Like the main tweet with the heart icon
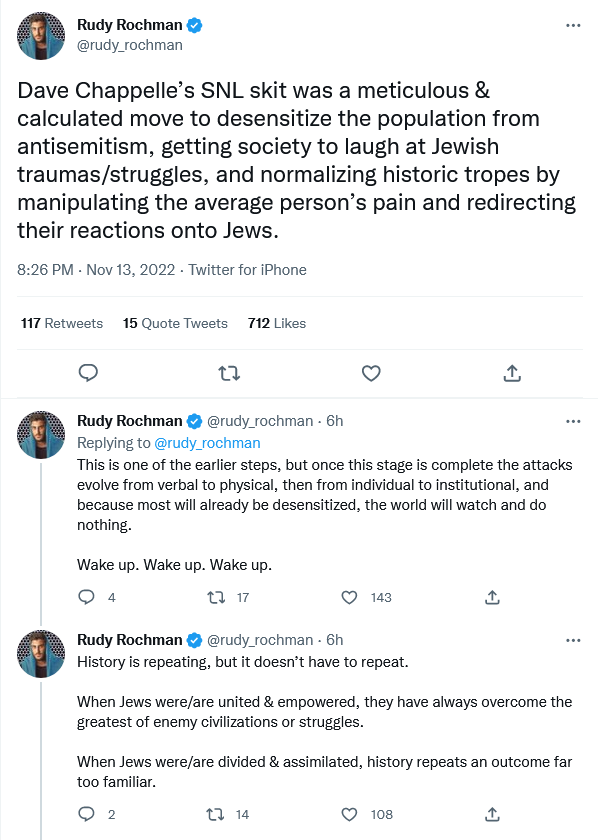The height and width of the screenshot is (840, 598). tap(371, 373)
